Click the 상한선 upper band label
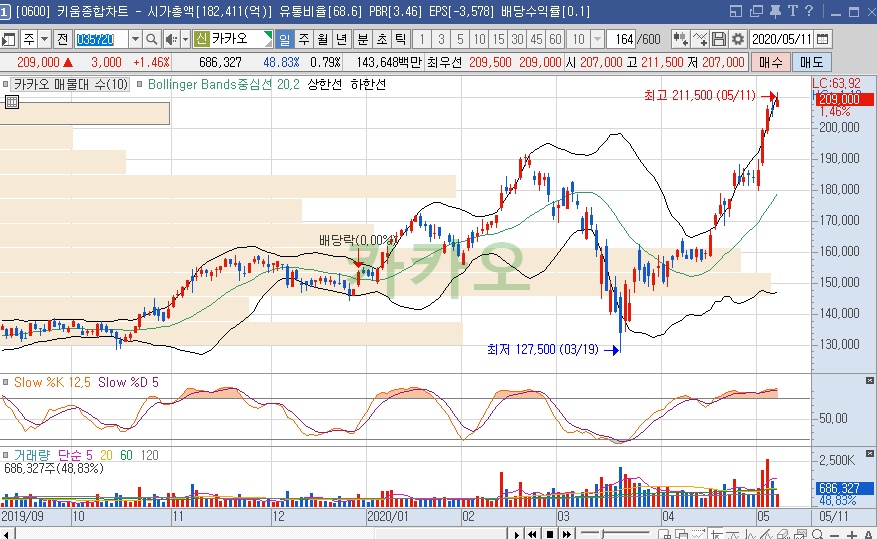This screenshot has height=539, width=877. coord(324,84)
